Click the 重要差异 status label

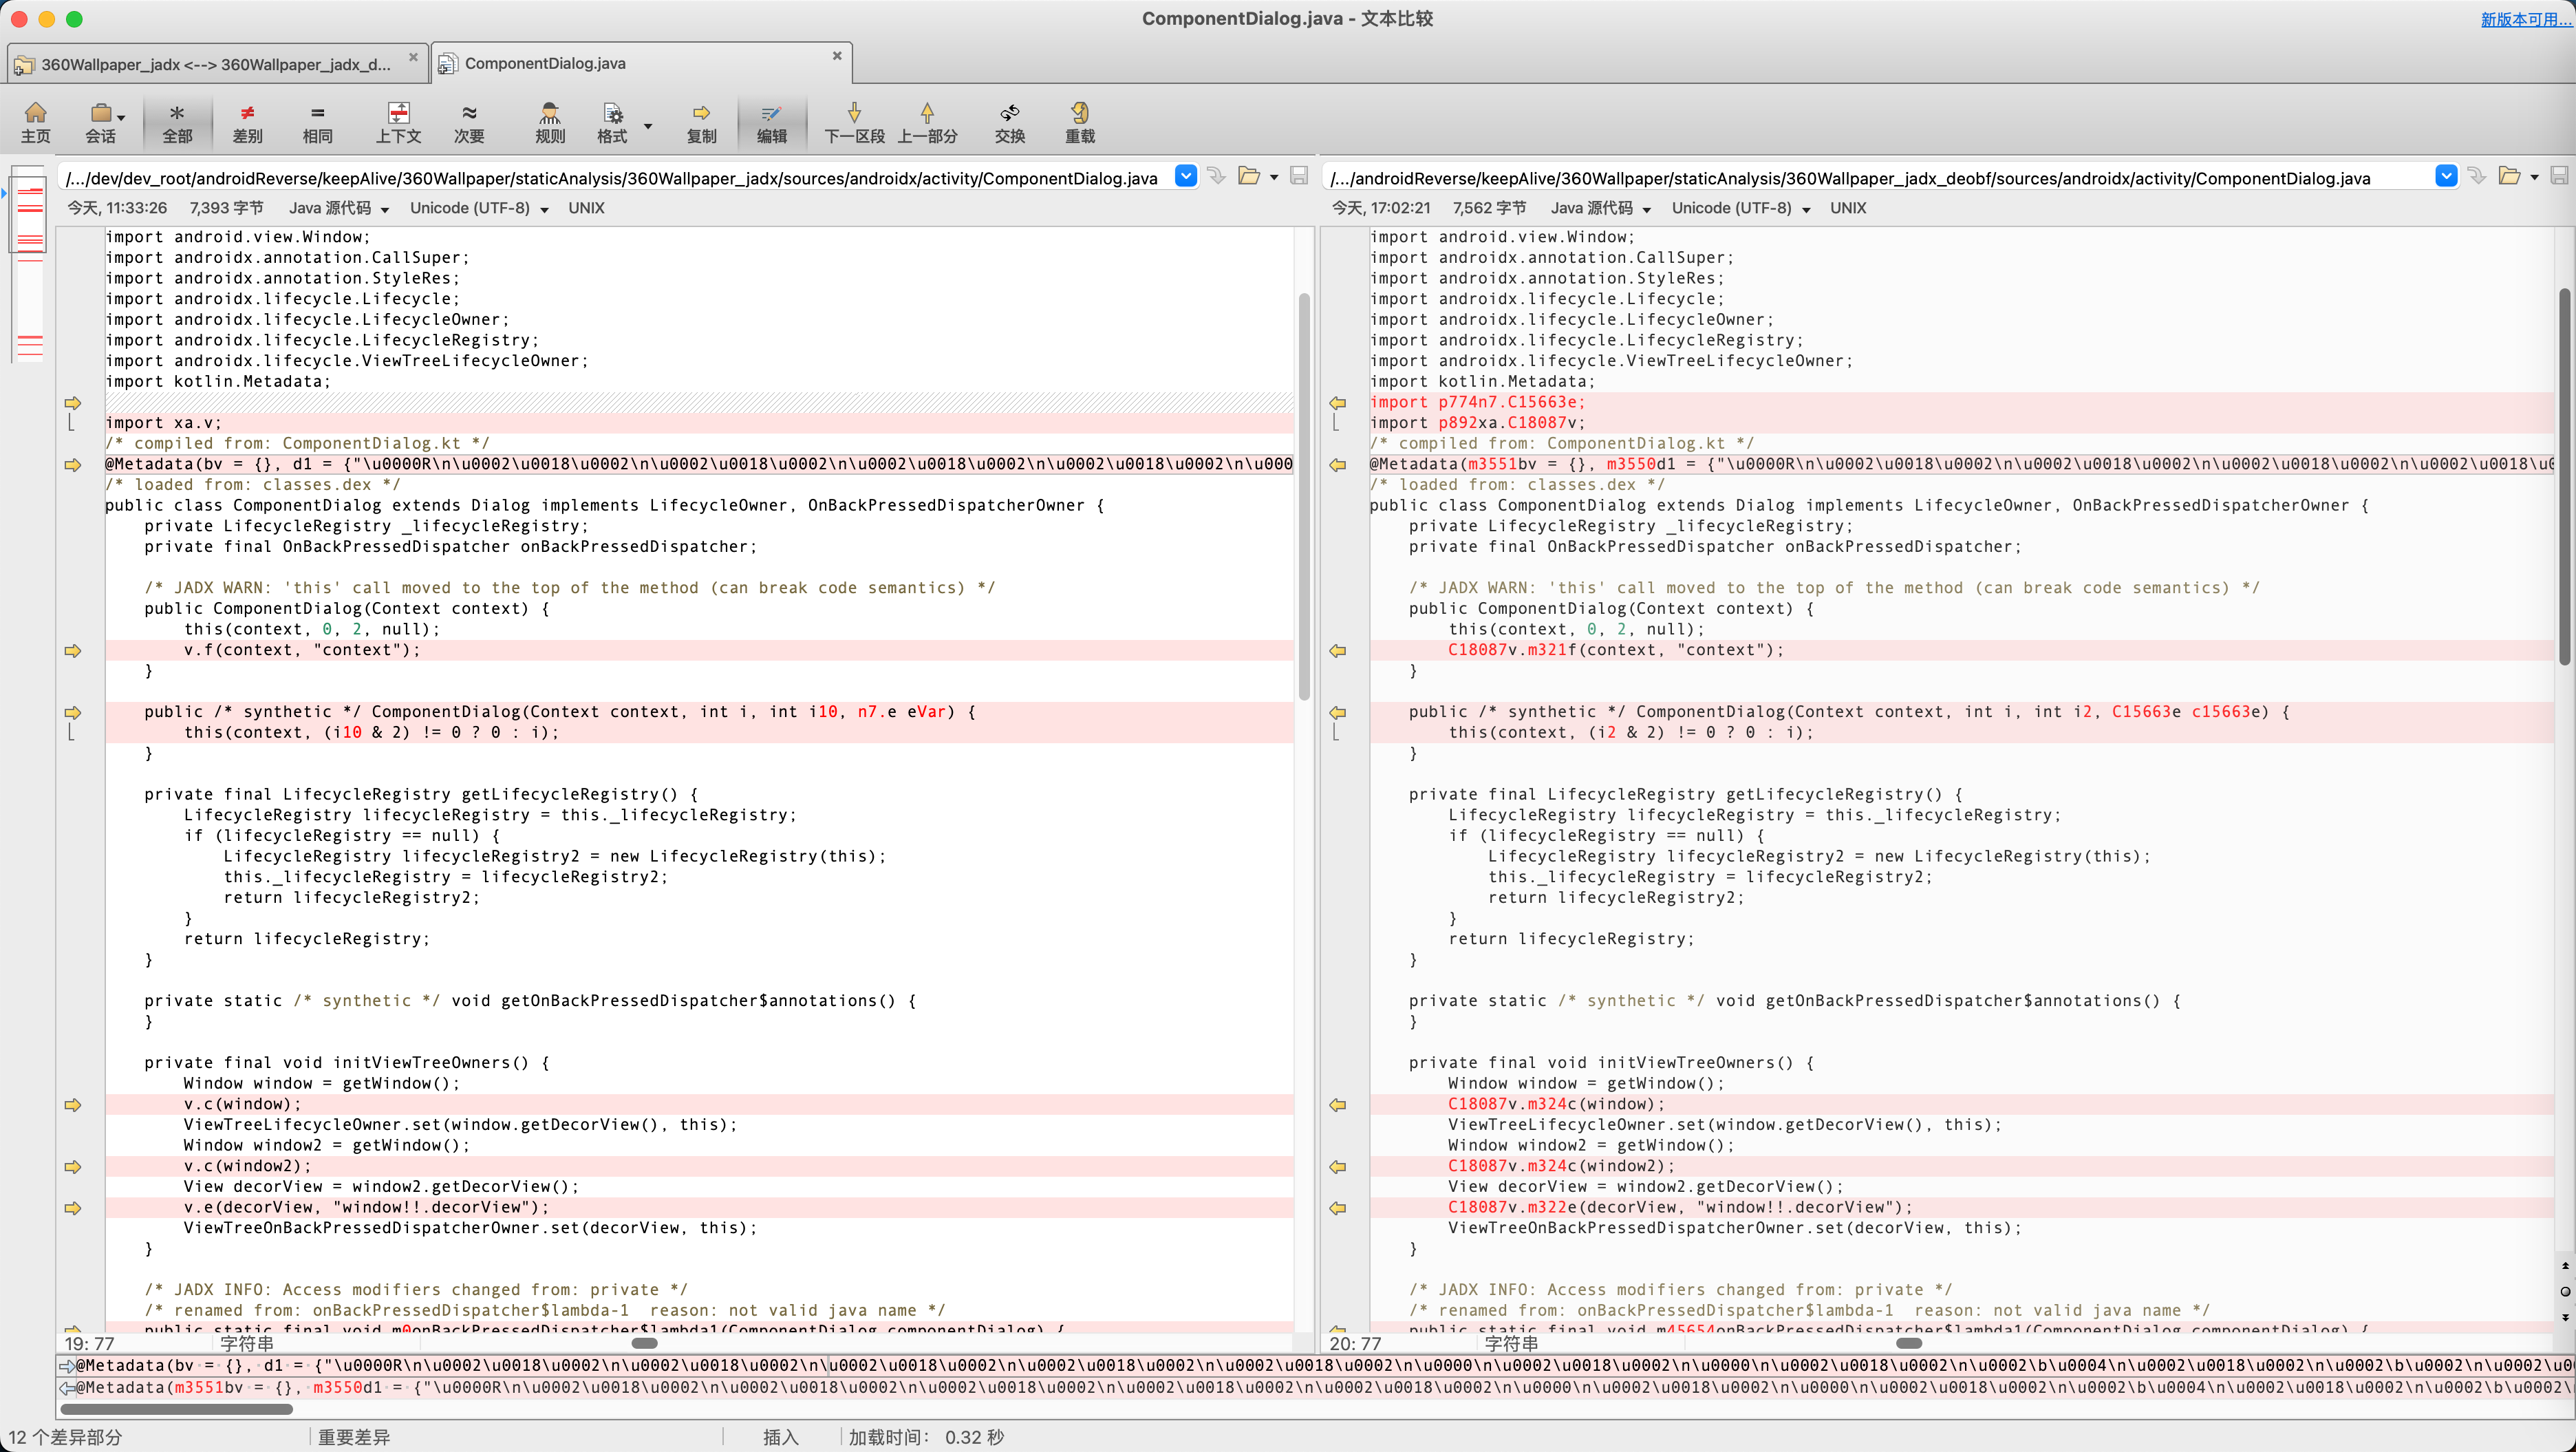click(354, 1437)
